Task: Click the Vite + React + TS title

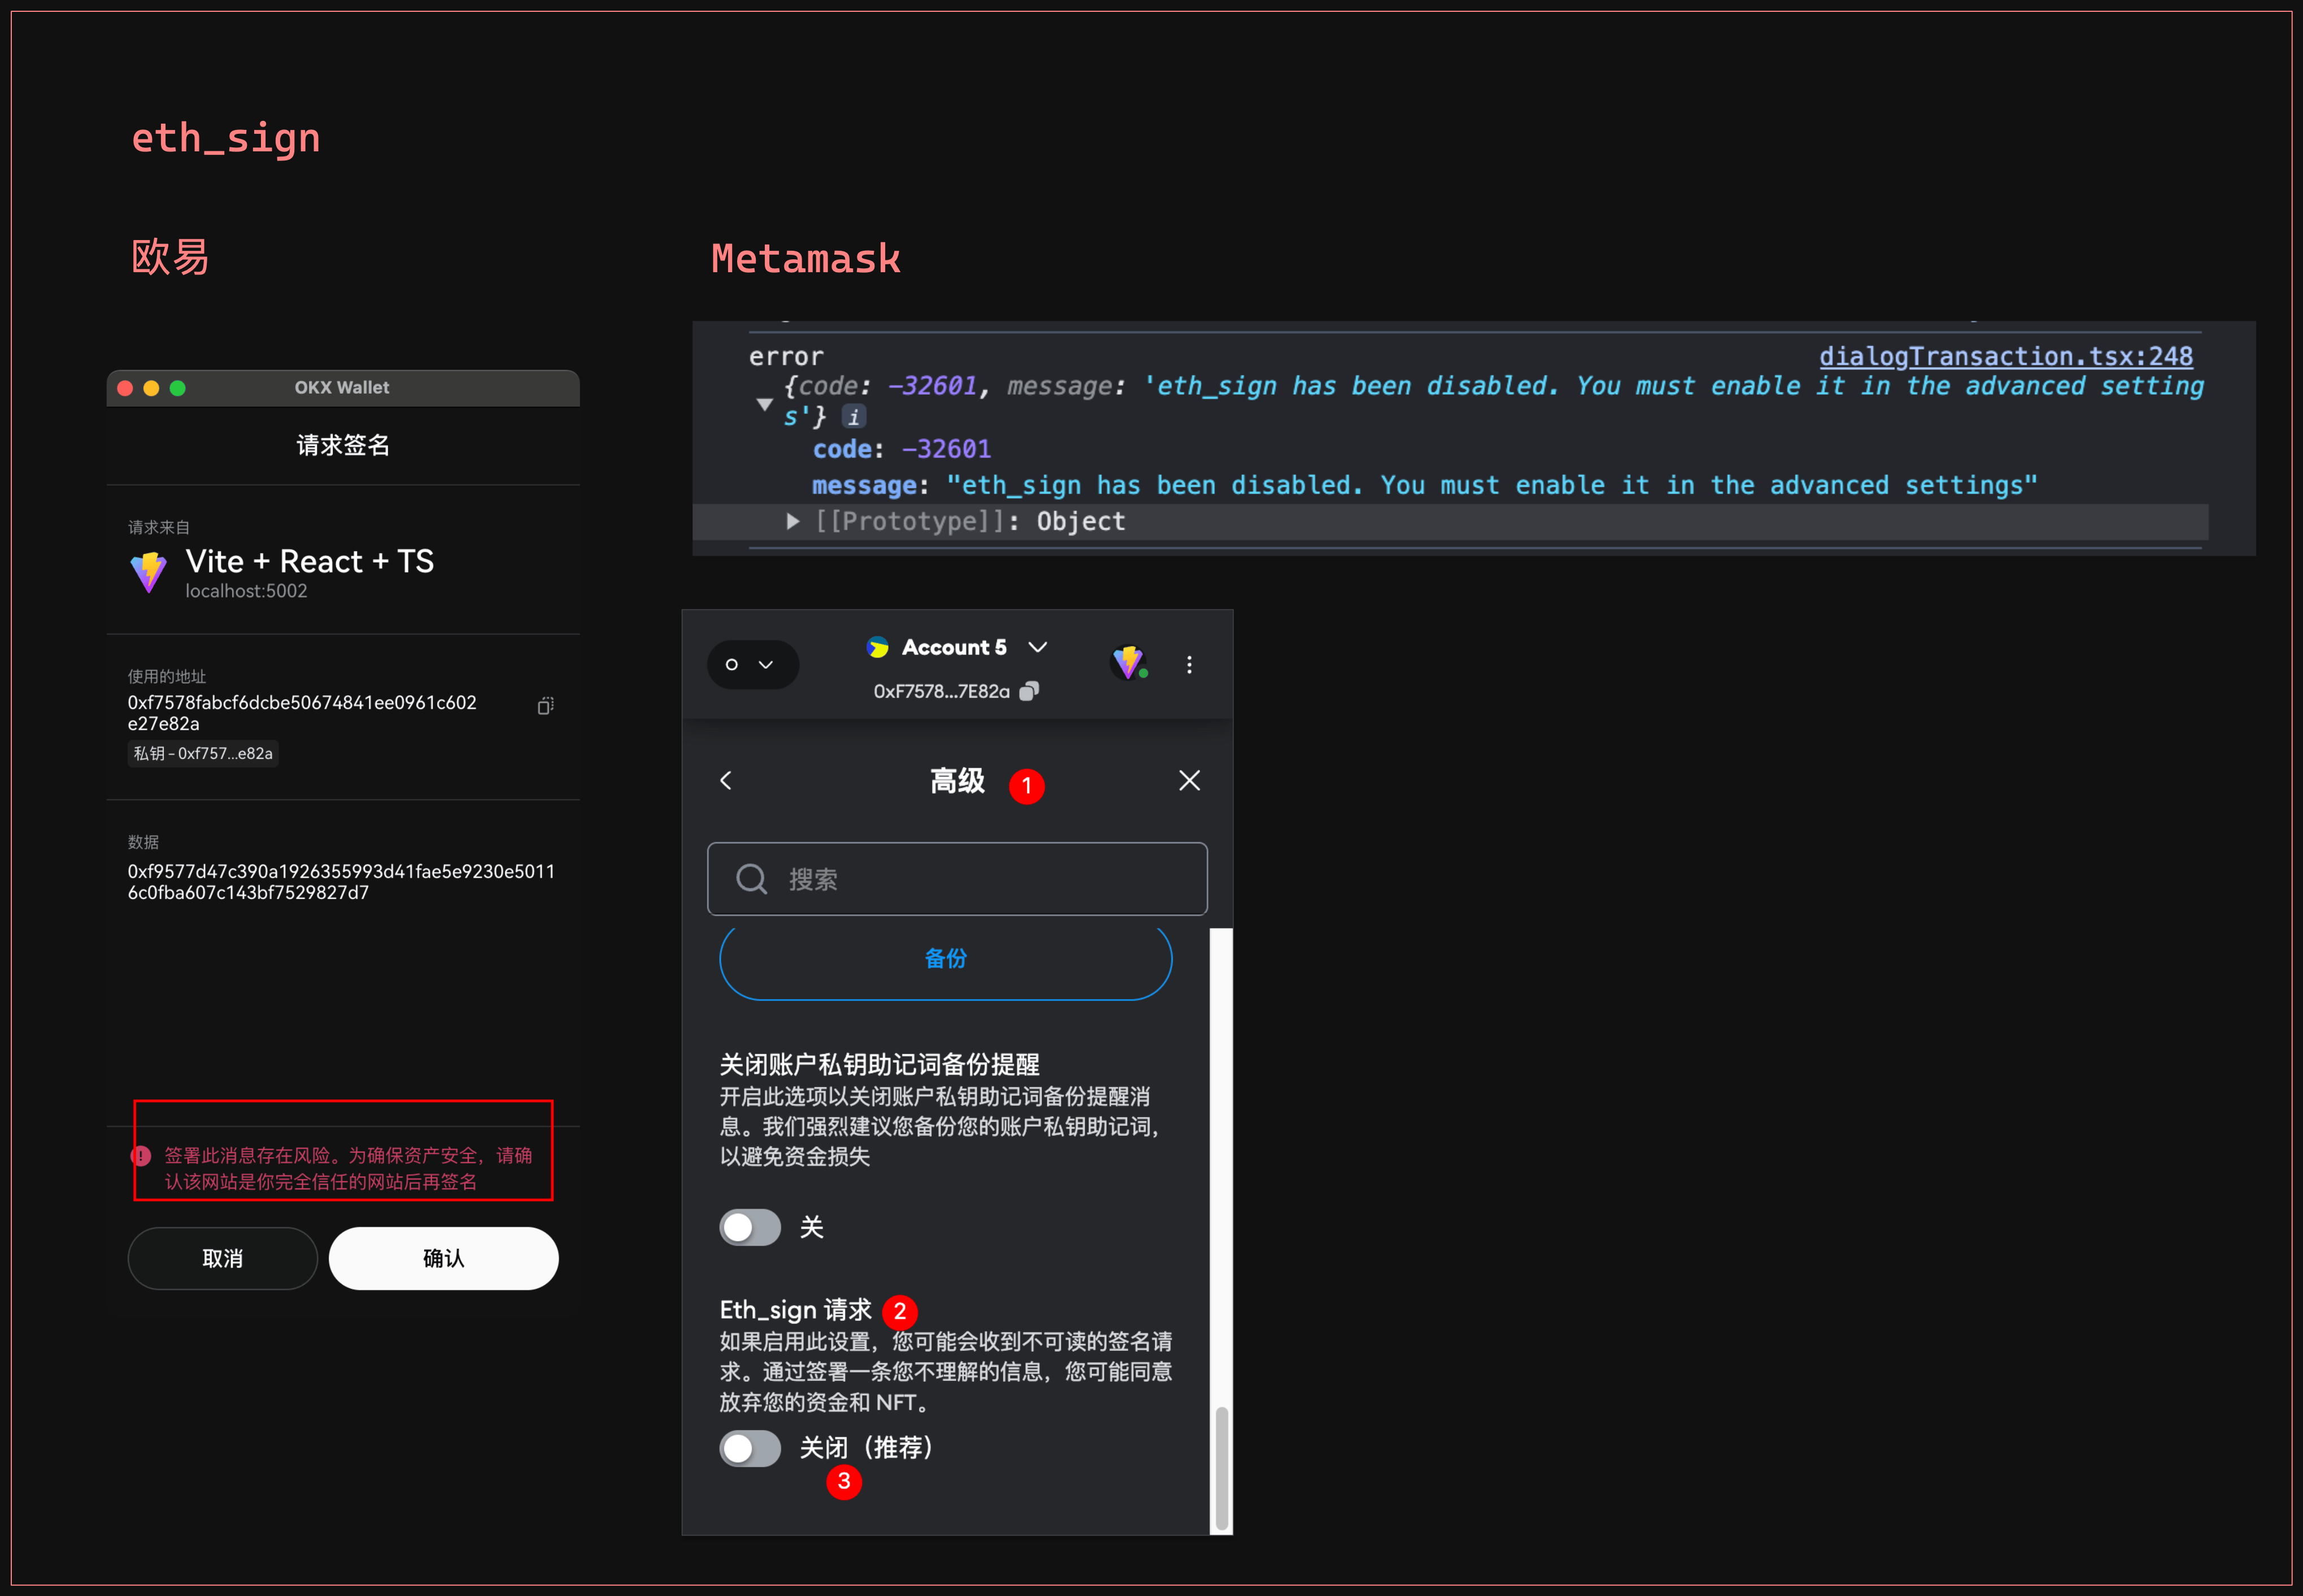Action: pyautogui.click(x=310, y=561)
